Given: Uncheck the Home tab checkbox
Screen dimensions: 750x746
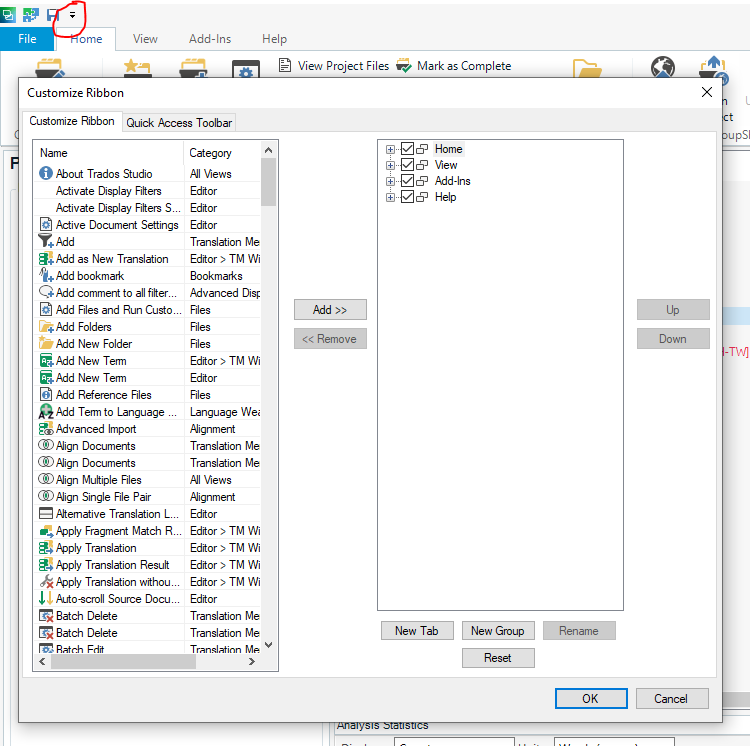Looking at the screenshot, I should pos(407,149).
